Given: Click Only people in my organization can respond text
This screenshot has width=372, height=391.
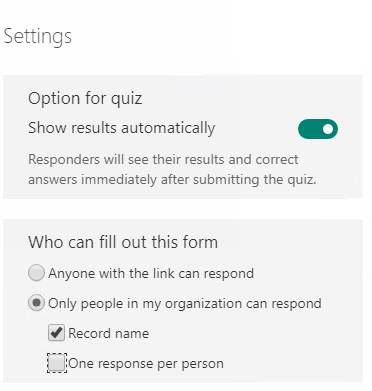Looking at the screenshot, I should click(185, 304).
